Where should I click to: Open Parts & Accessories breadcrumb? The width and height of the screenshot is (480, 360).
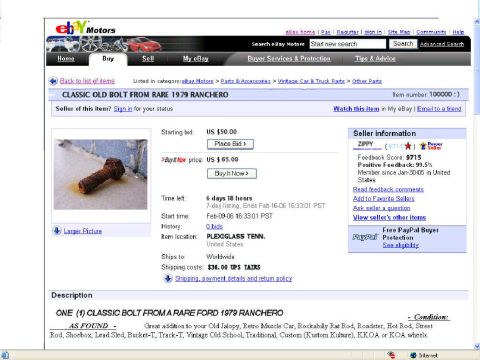245,81
